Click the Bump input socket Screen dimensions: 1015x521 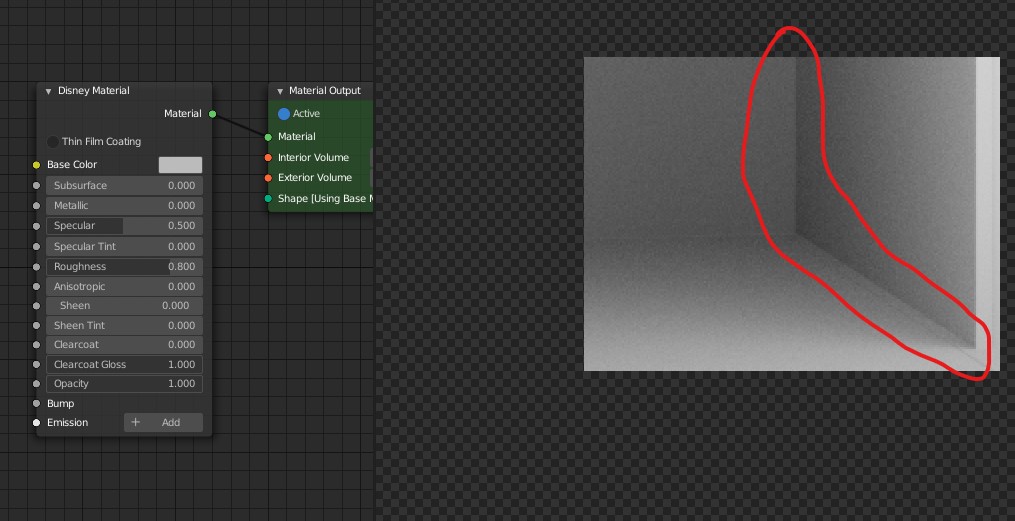tap(37, 404)
